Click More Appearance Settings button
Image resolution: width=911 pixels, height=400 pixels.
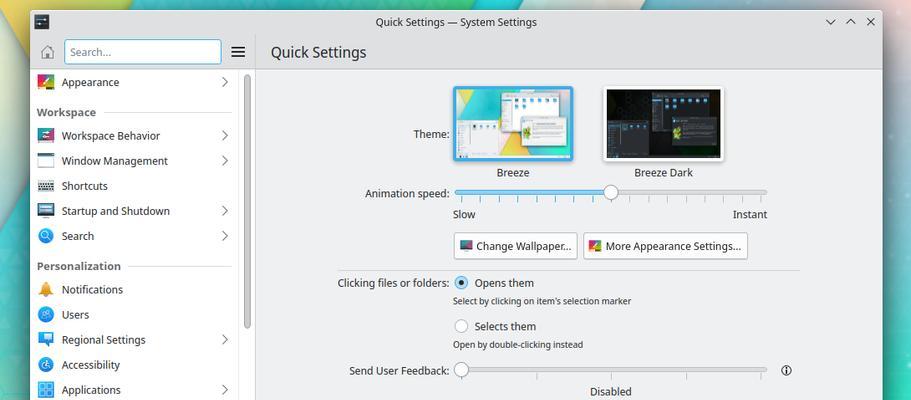click(x=665, y=246)
